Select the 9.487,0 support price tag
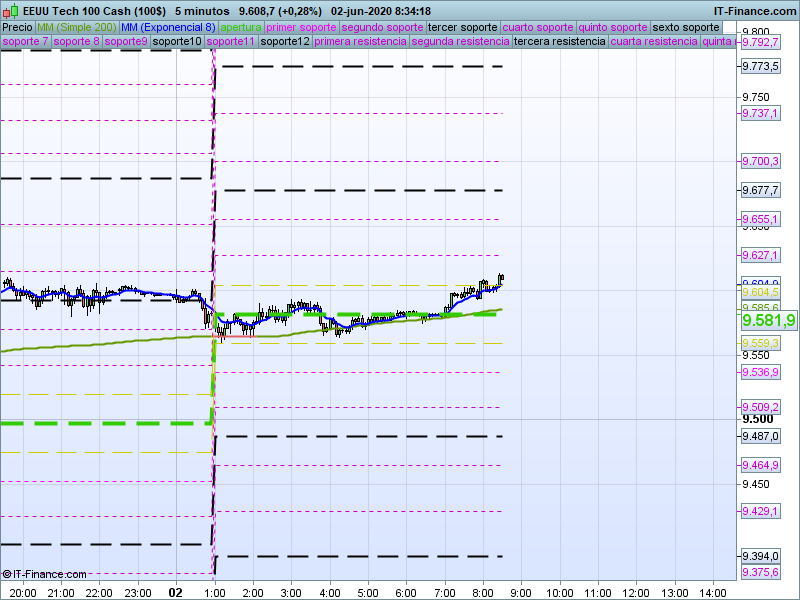Image resolution: width=800 pixels, height=600 pixels. coord(760,436)
